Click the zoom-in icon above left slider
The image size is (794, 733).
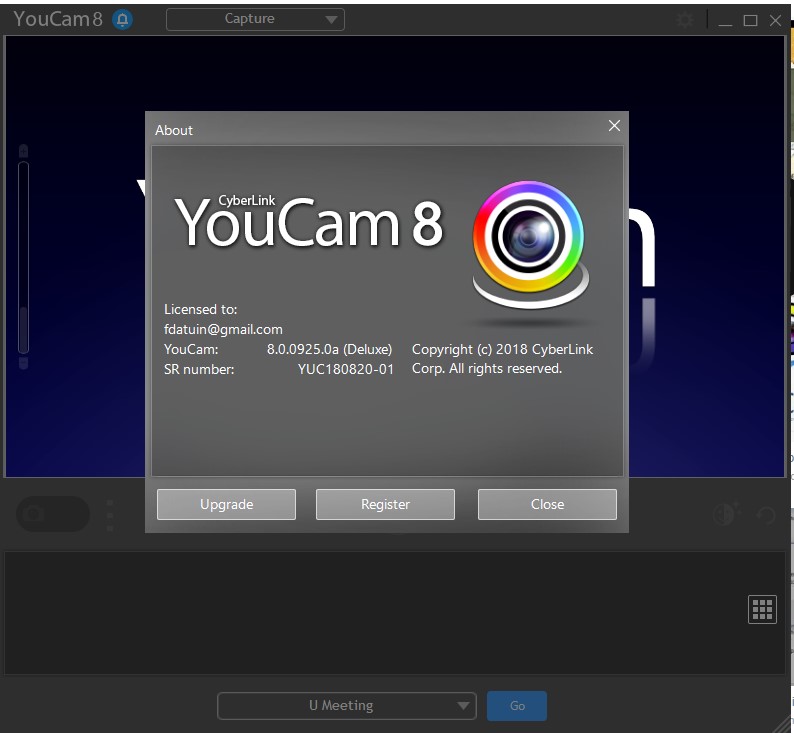click(23, 151)
